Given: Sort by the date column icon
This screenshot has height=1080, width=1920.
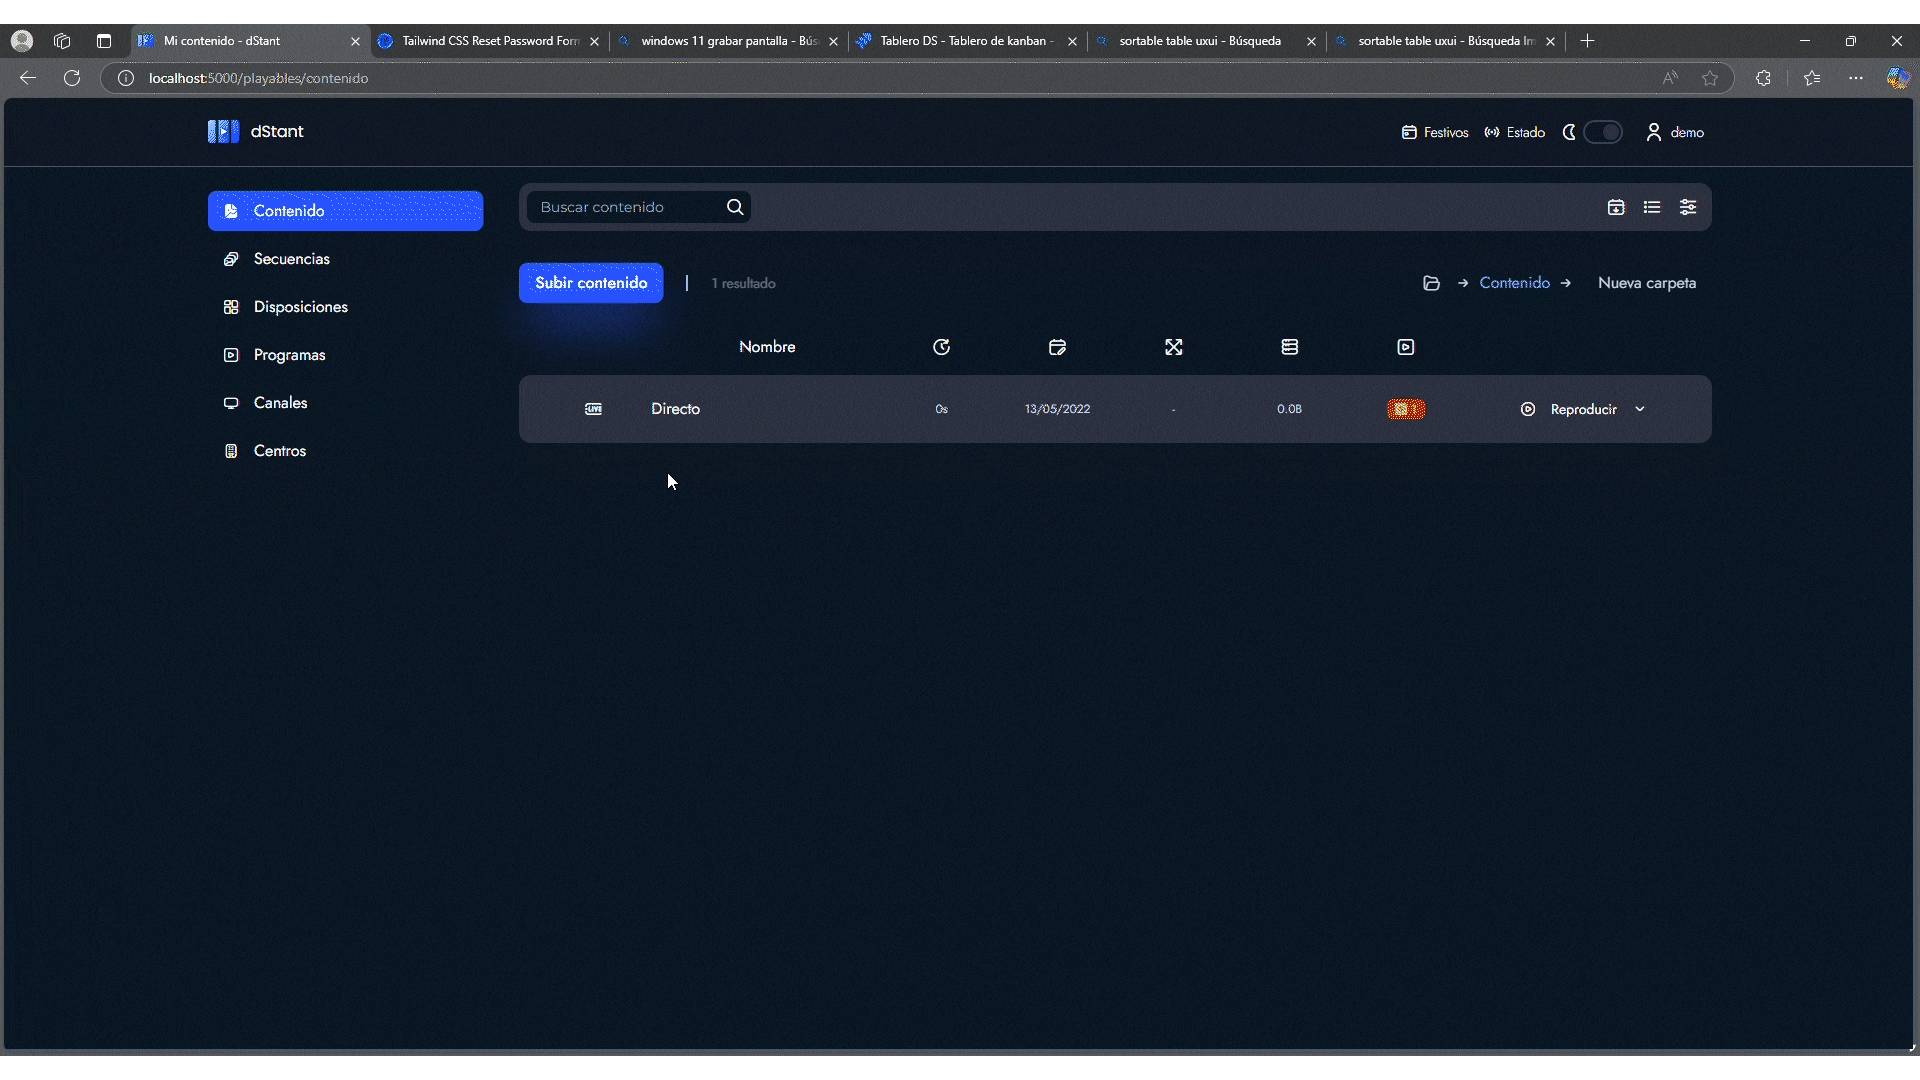Looking at the screenshot, I should (x=1057, y=347).
